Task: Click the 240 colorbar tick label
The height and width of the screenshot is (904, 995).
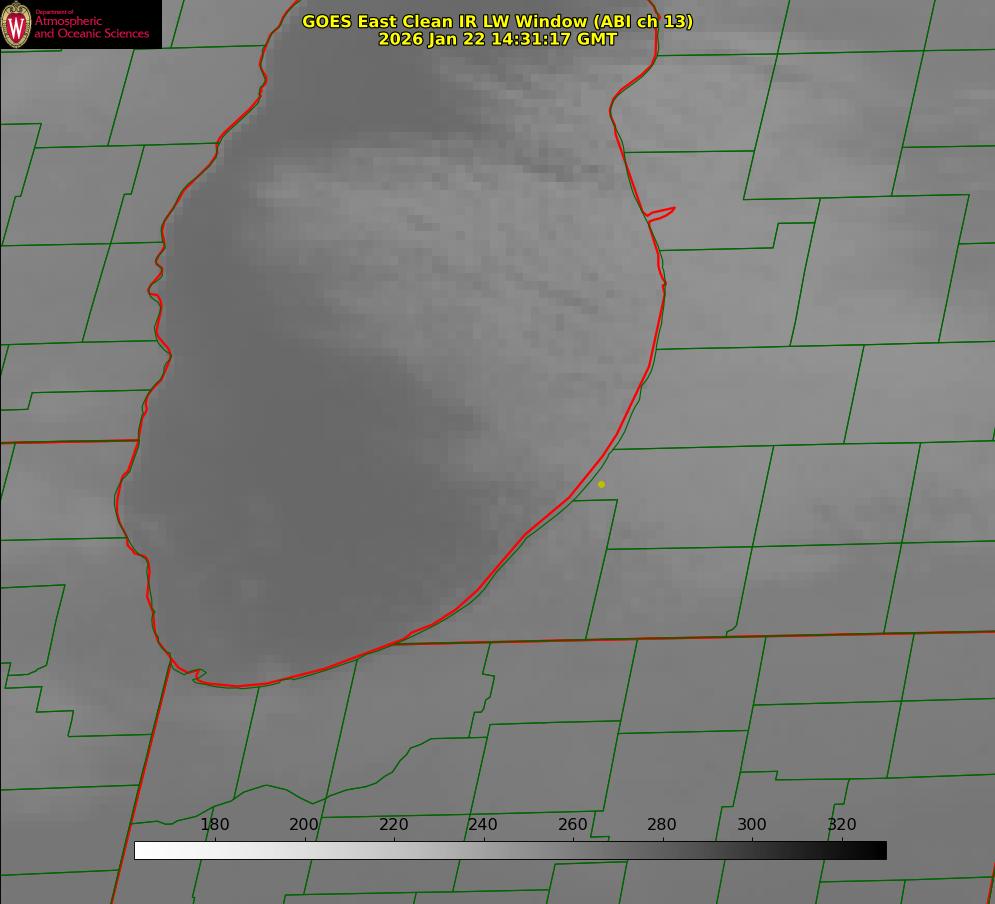Action: (483, 824)
